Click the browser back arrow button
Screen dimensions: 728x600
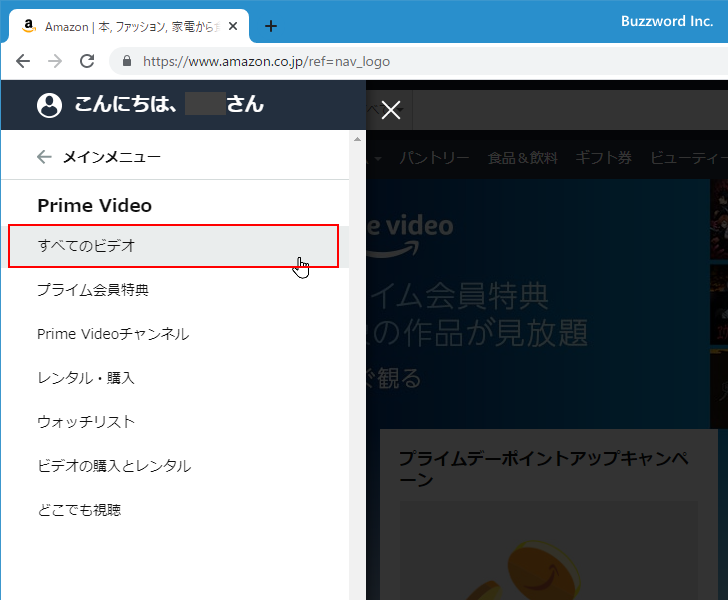pyautogui.click(x=23, y=61)
